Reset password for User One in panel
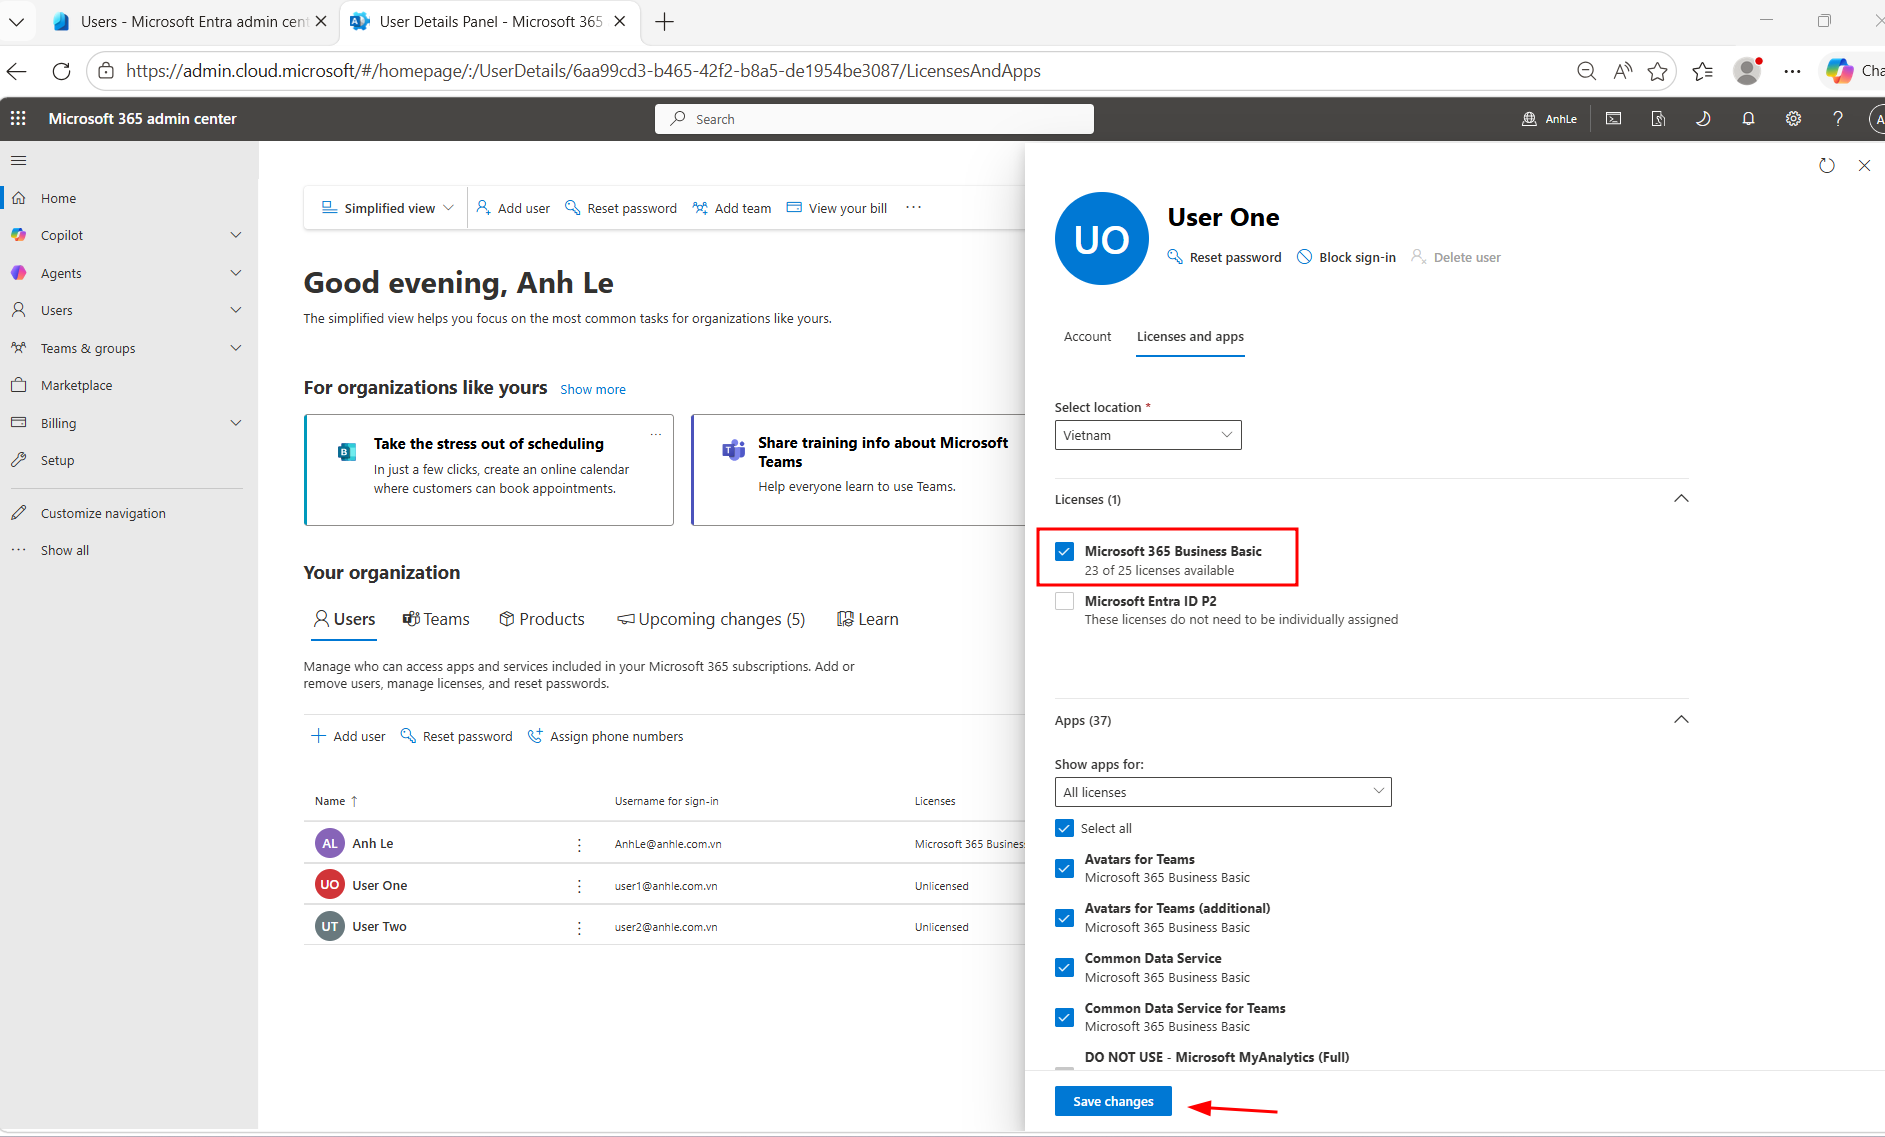Viewport: 1885px width, 1137px height. point(1224,257)
